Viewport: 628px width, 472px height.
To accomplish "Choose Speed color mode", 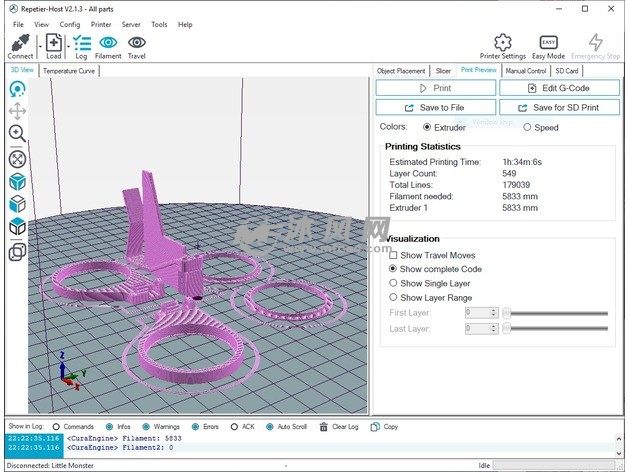I will pyautogui.click(x=528, y=127).
